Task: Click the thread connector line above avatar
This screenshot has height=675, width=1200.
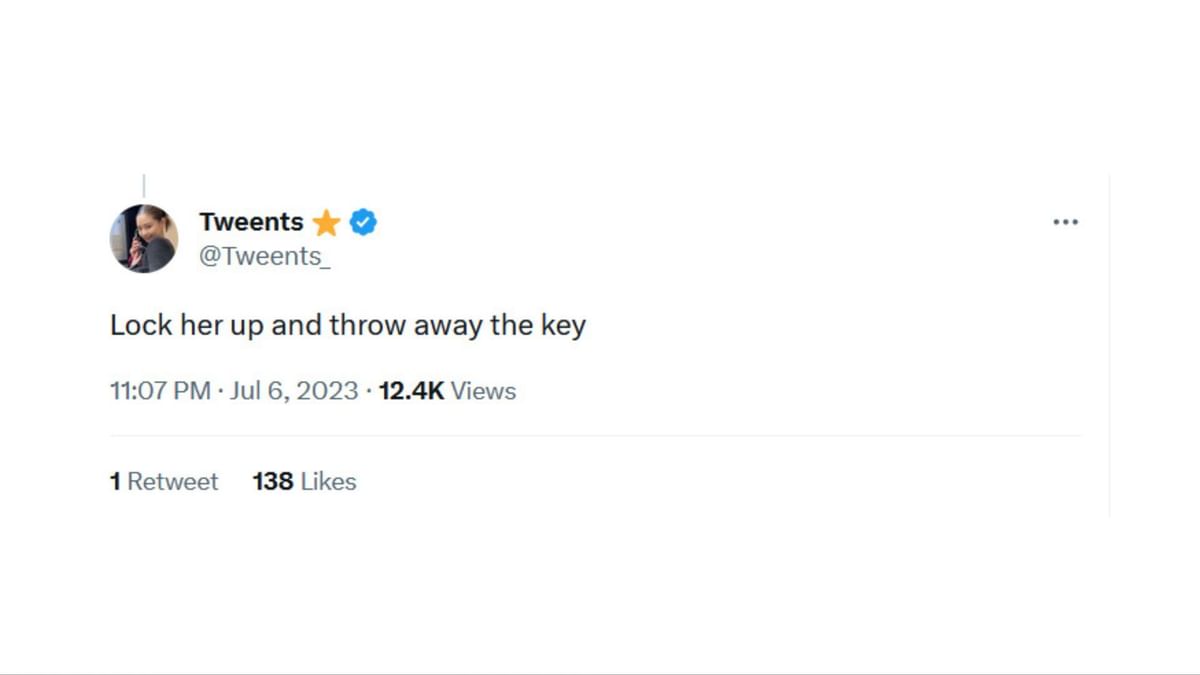Action: (x=144, y=186)
